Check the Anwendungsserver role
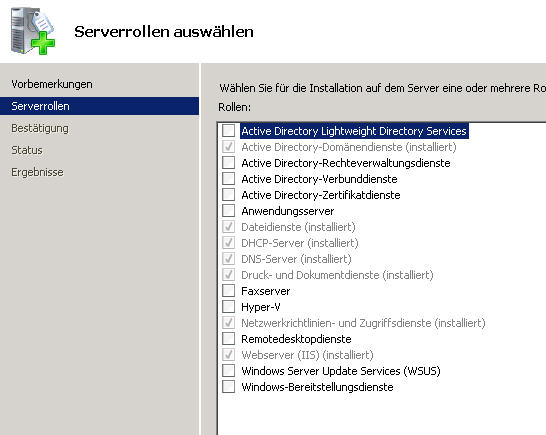 coord(228,211)
